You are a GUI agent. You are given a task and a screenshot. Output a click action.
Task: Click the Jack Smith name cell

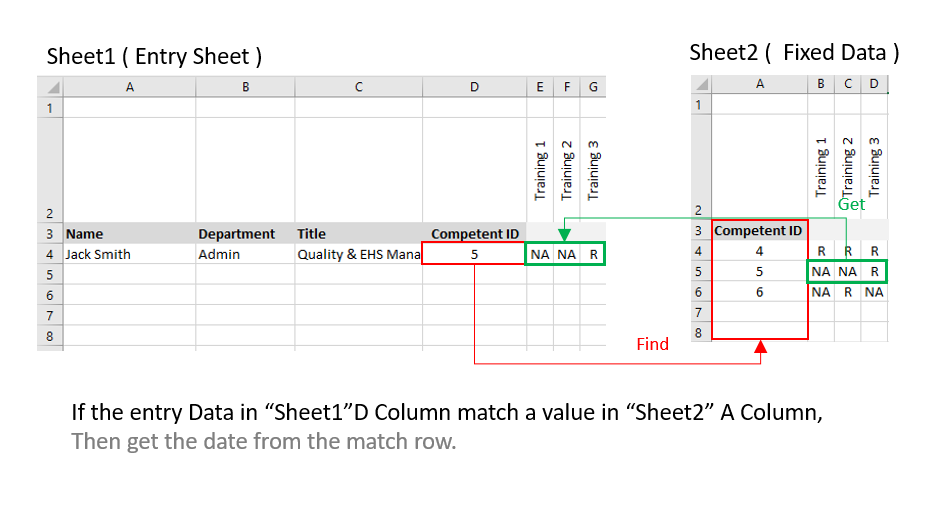point(130,254)
